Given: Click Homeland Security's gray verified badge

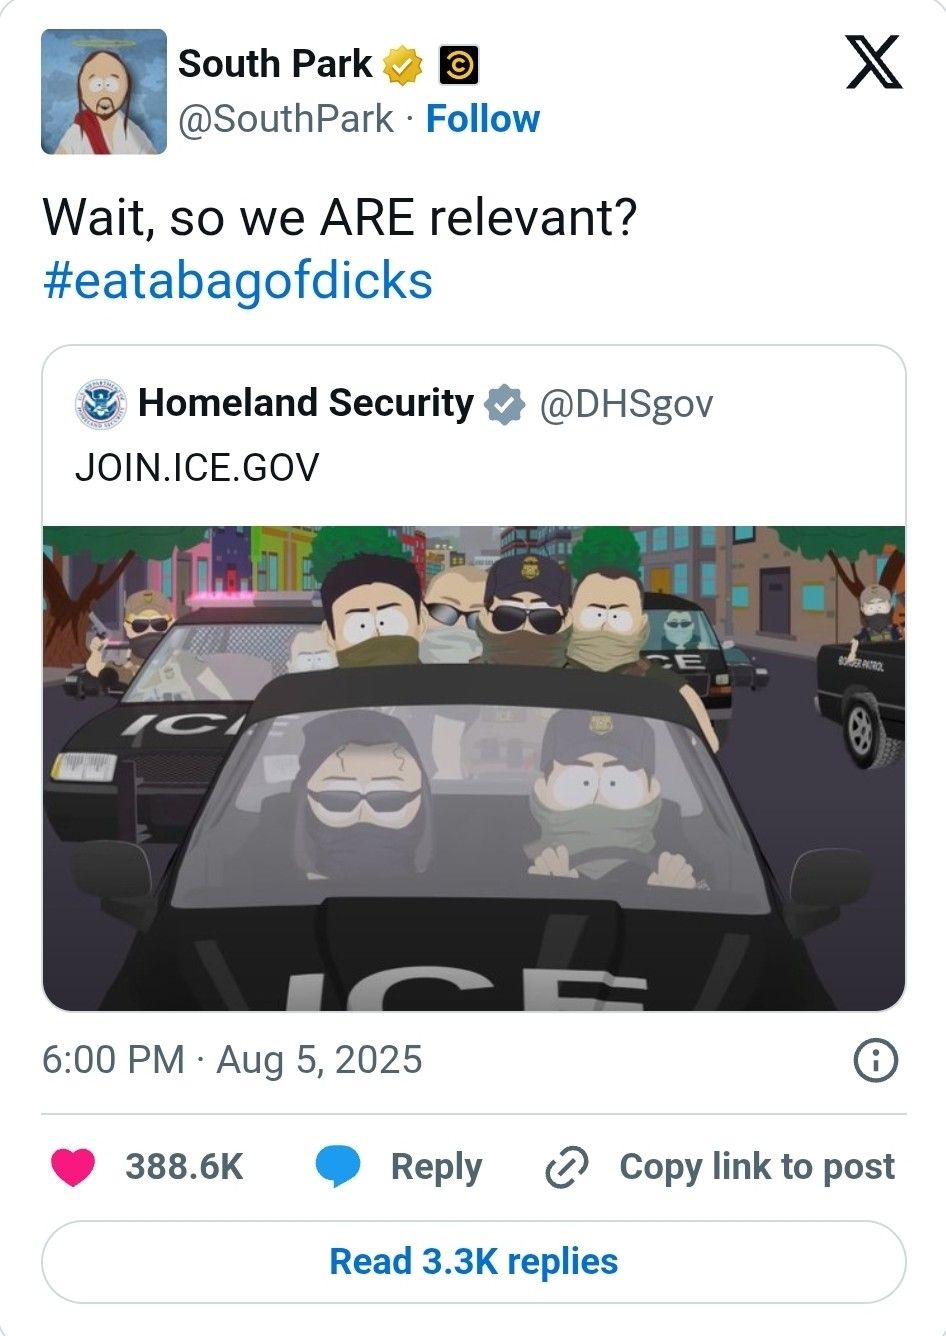Looking at the screenshot, I should click(x=504, y=404).
